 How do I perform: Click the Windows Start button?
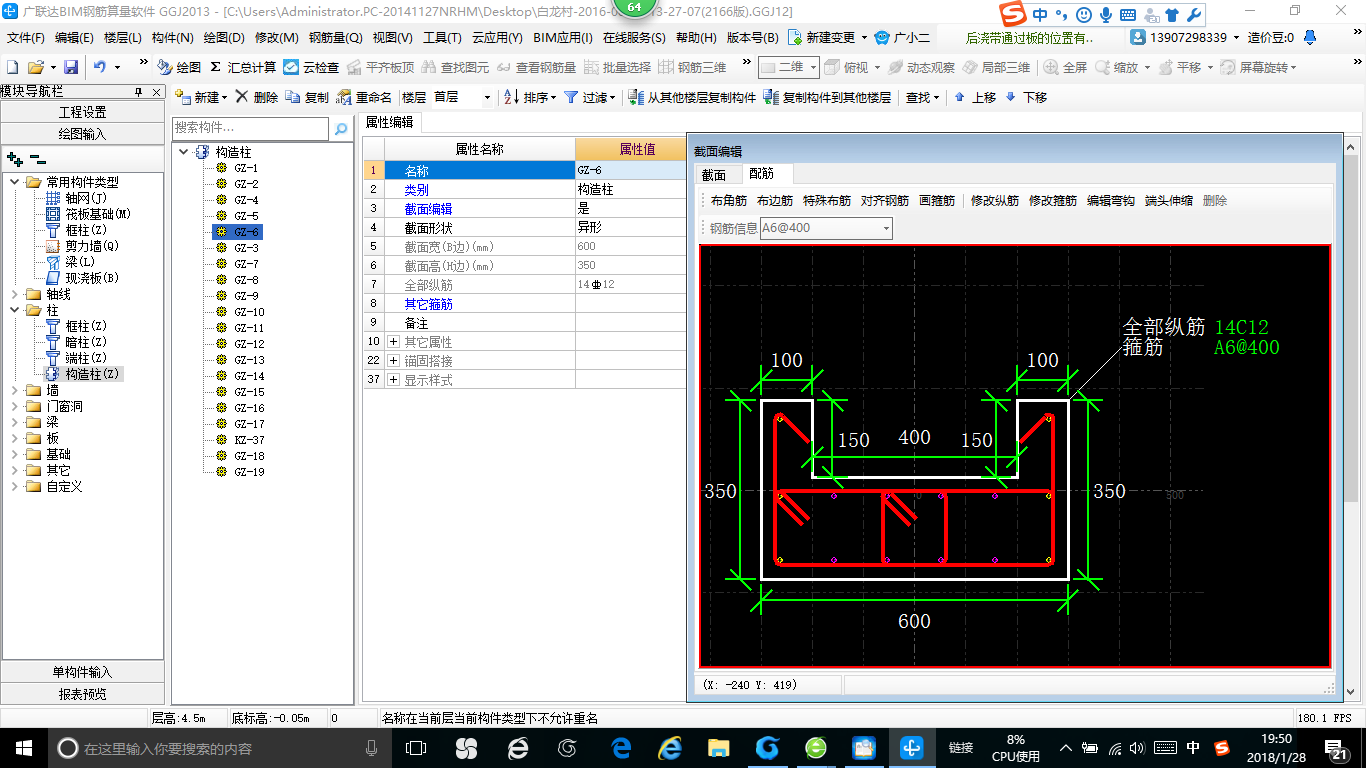tap(23, 747)
